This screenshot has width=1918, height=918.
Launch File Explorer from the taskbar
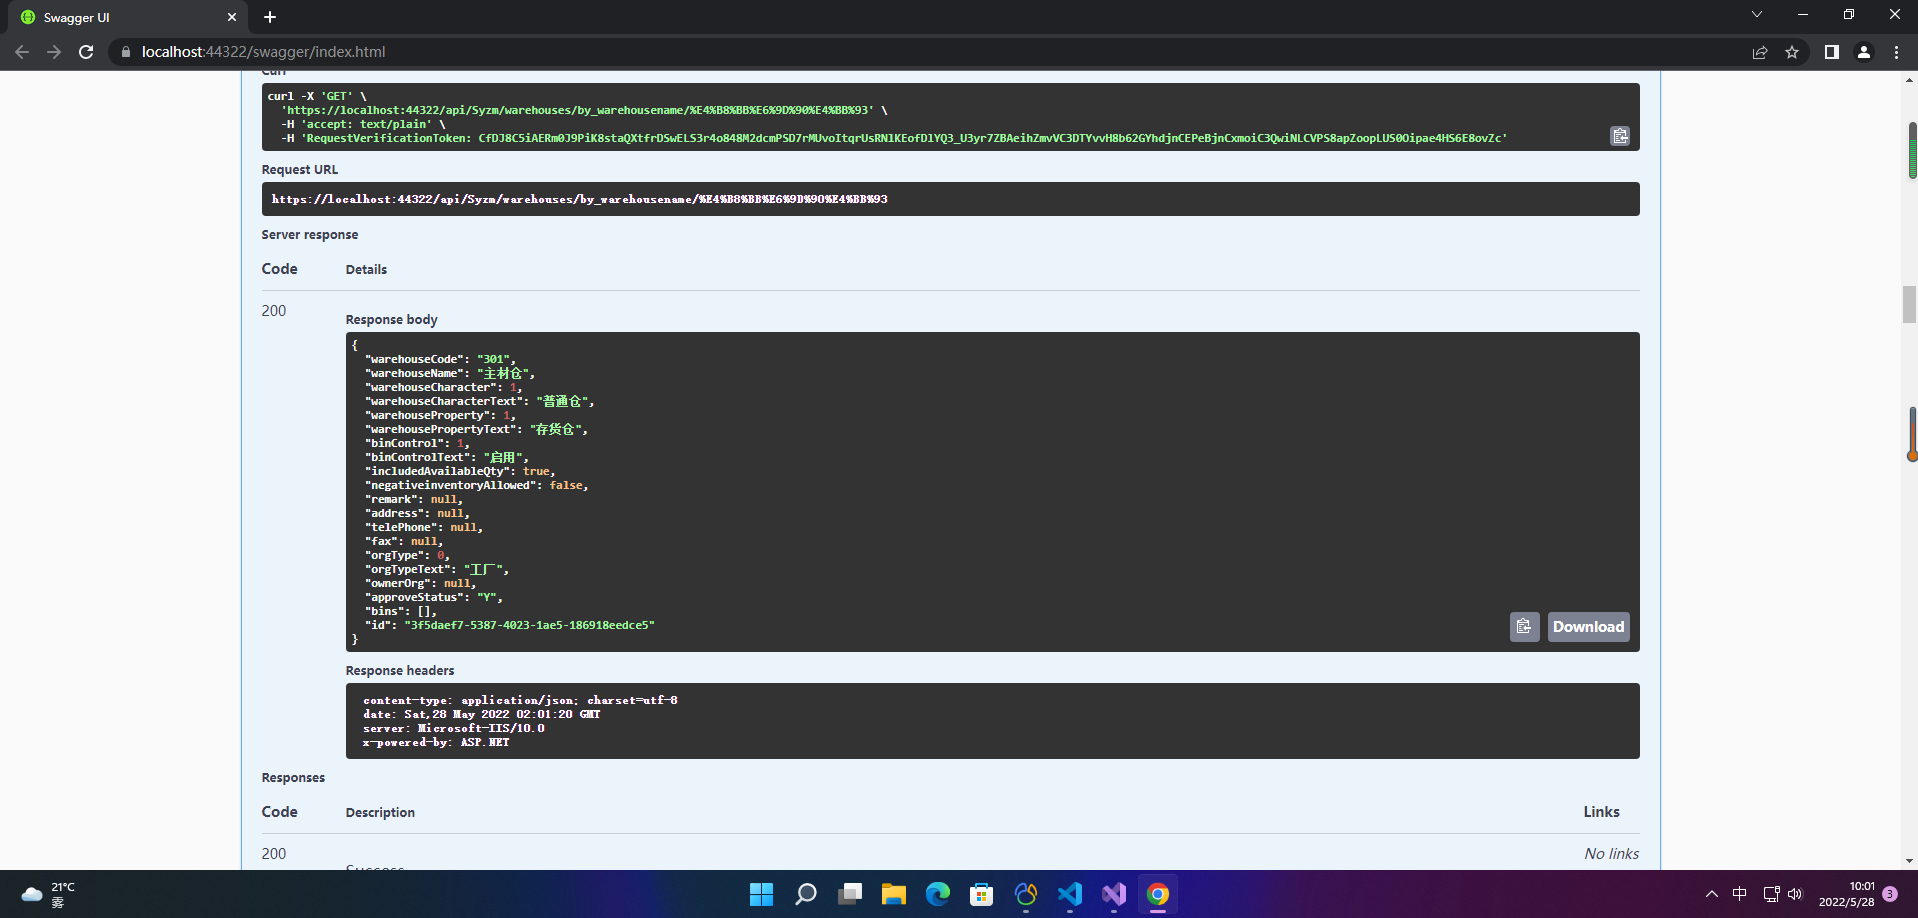coord(893,894)
